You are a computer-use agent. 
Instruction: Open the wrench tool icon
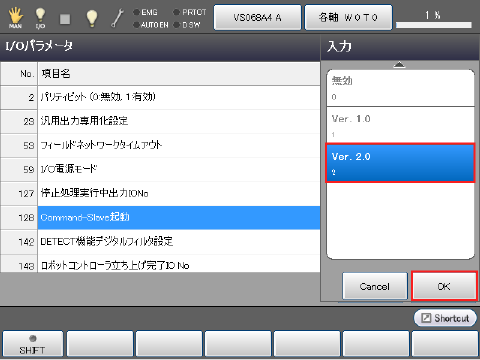(x=117, y=18)
